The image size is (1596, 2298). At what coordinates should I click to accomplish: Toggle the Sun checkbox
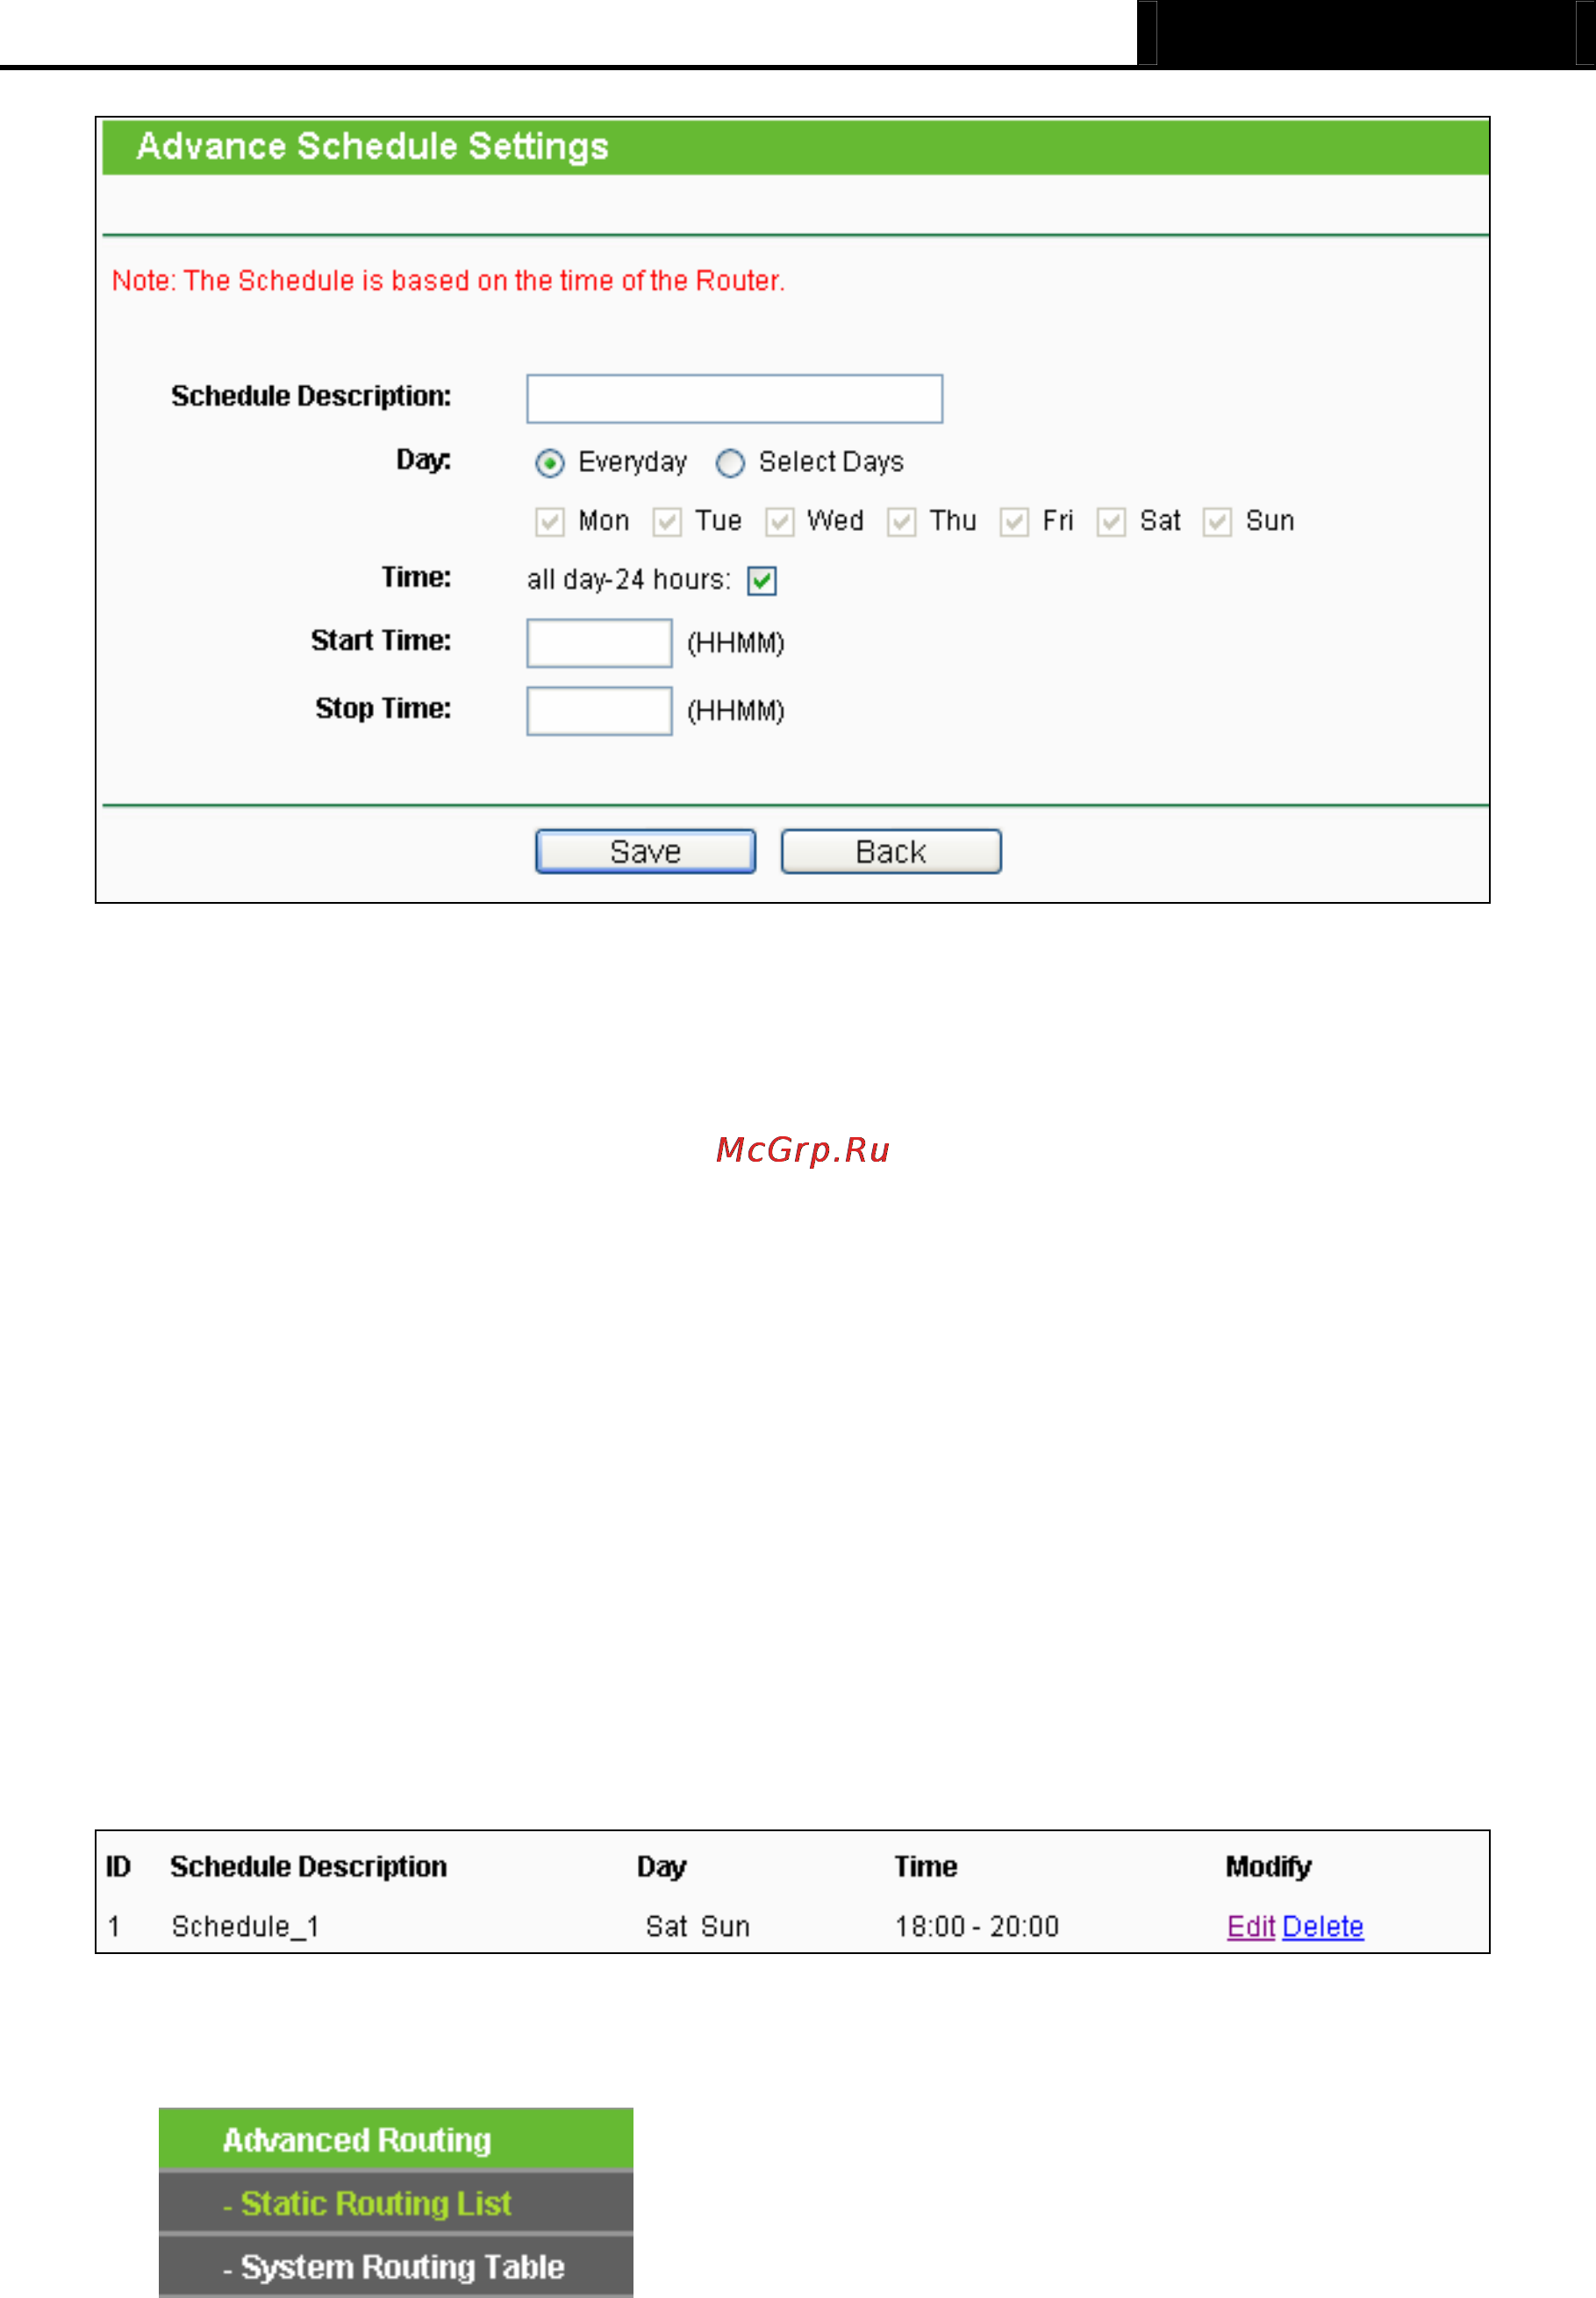click(x=1218, y=522)
